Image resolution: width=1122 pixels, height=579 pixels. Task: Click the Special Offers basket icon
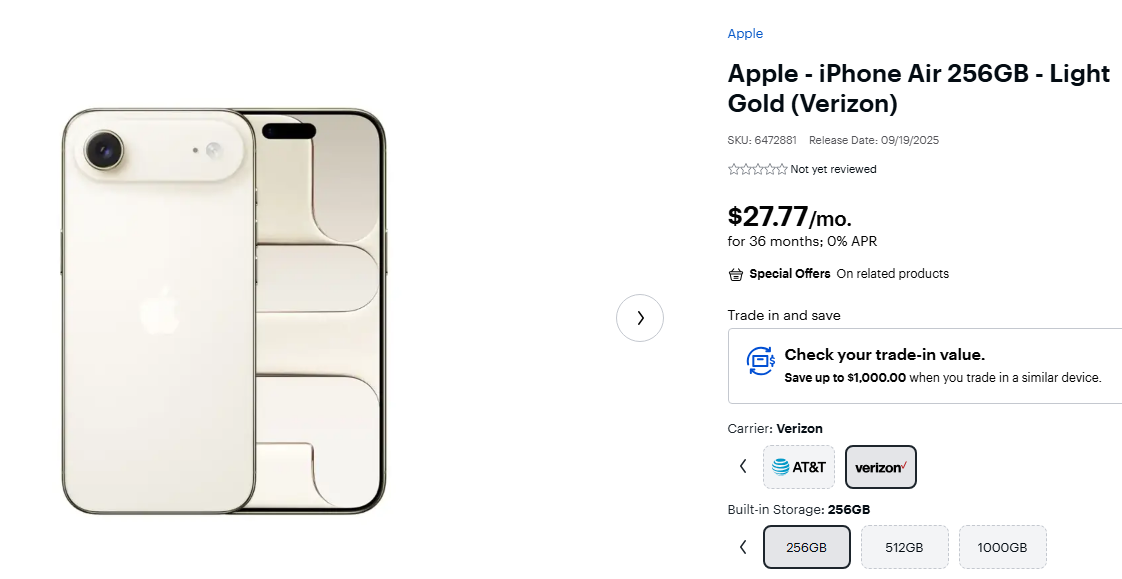[736, 273]
